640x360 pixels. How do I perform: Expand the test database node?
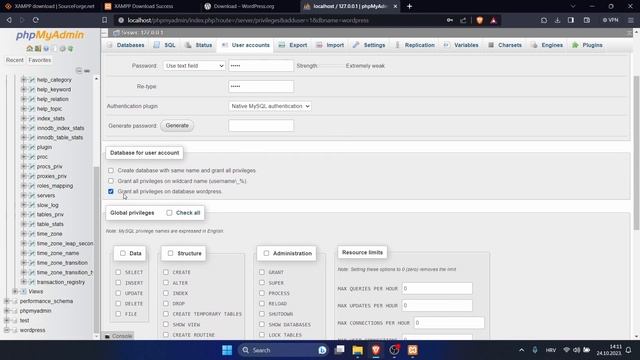pos(7,320)
